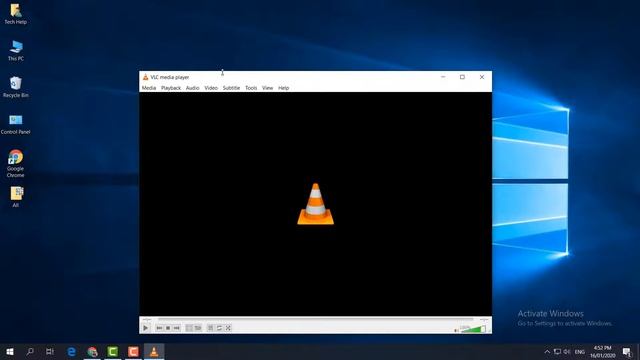Open the taskbar clock and date
This screenshot has height=360, width=640.
[602, 351]
